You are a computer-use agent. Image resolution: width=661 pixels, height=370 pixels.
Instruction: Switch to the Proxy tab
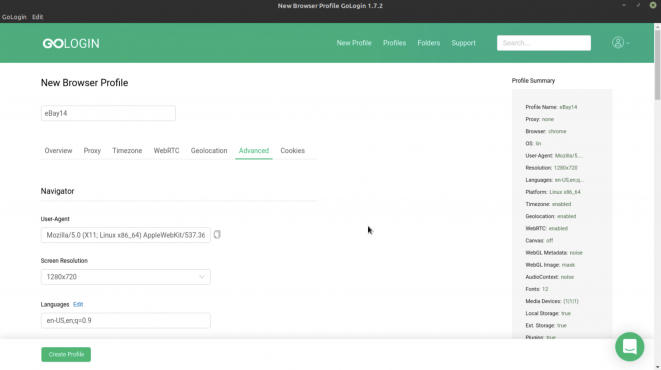pyautogui.click(x=92, y=150)
